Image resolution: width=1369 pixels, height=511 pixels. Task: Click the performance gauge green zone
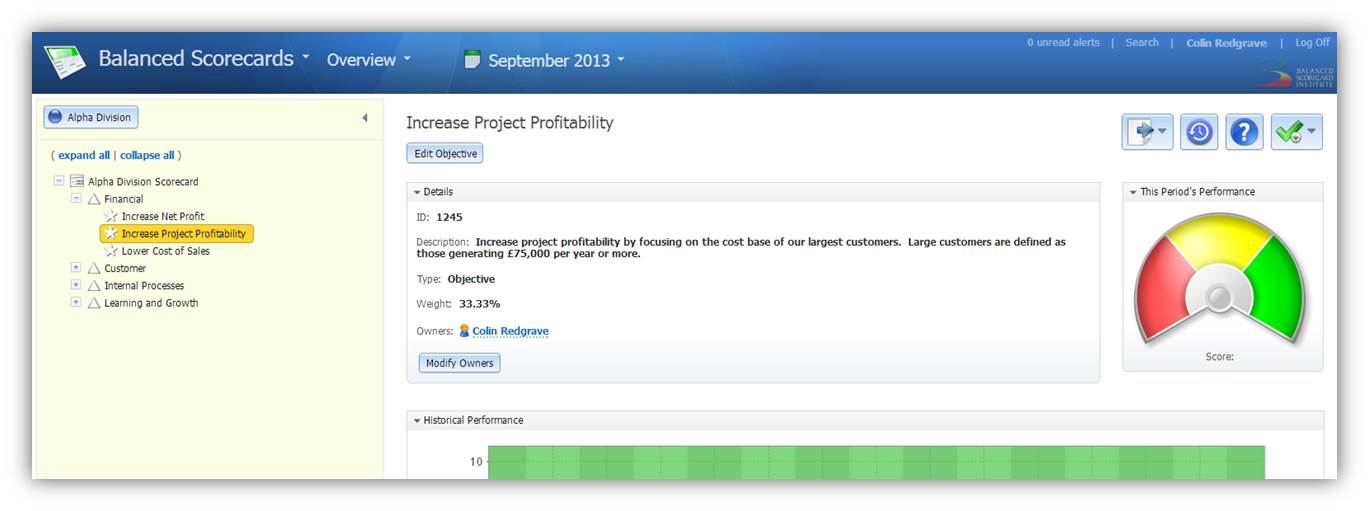point(1277,286)
